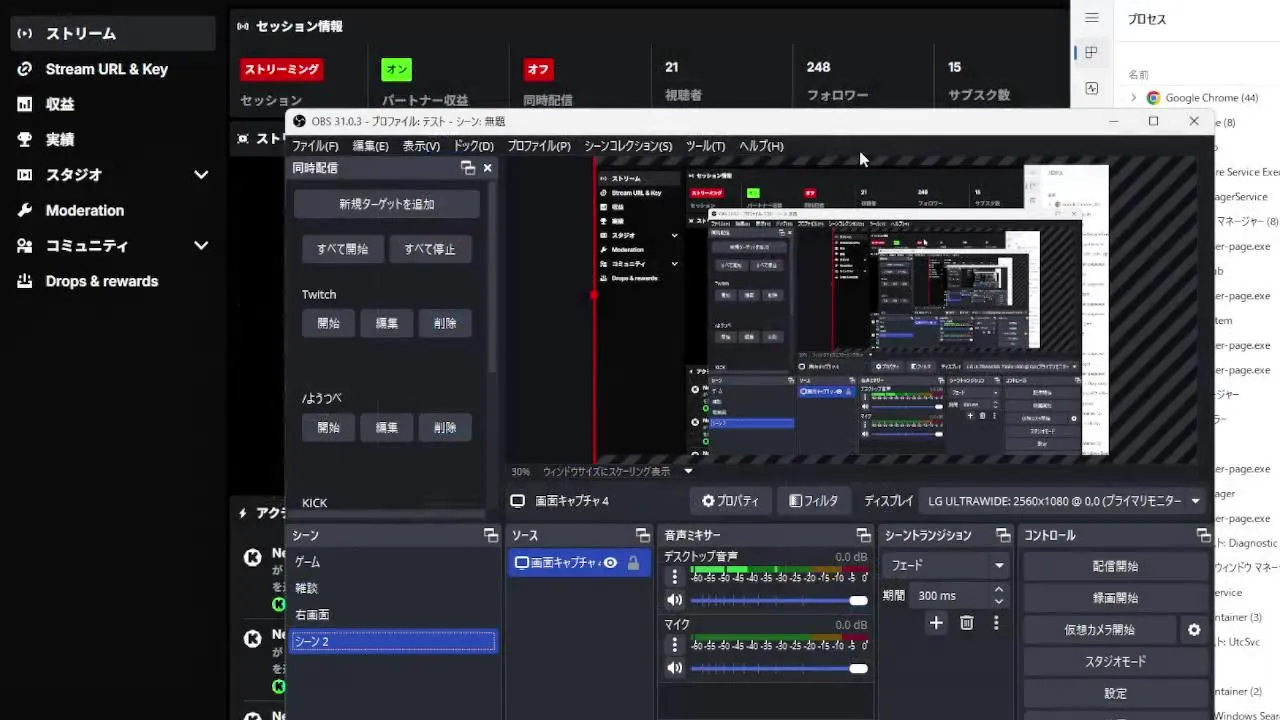The width and height of the screenshot is (1280, 720).
Task: Open Stream URL & Key in sidebar
Action: click(108, 69)
